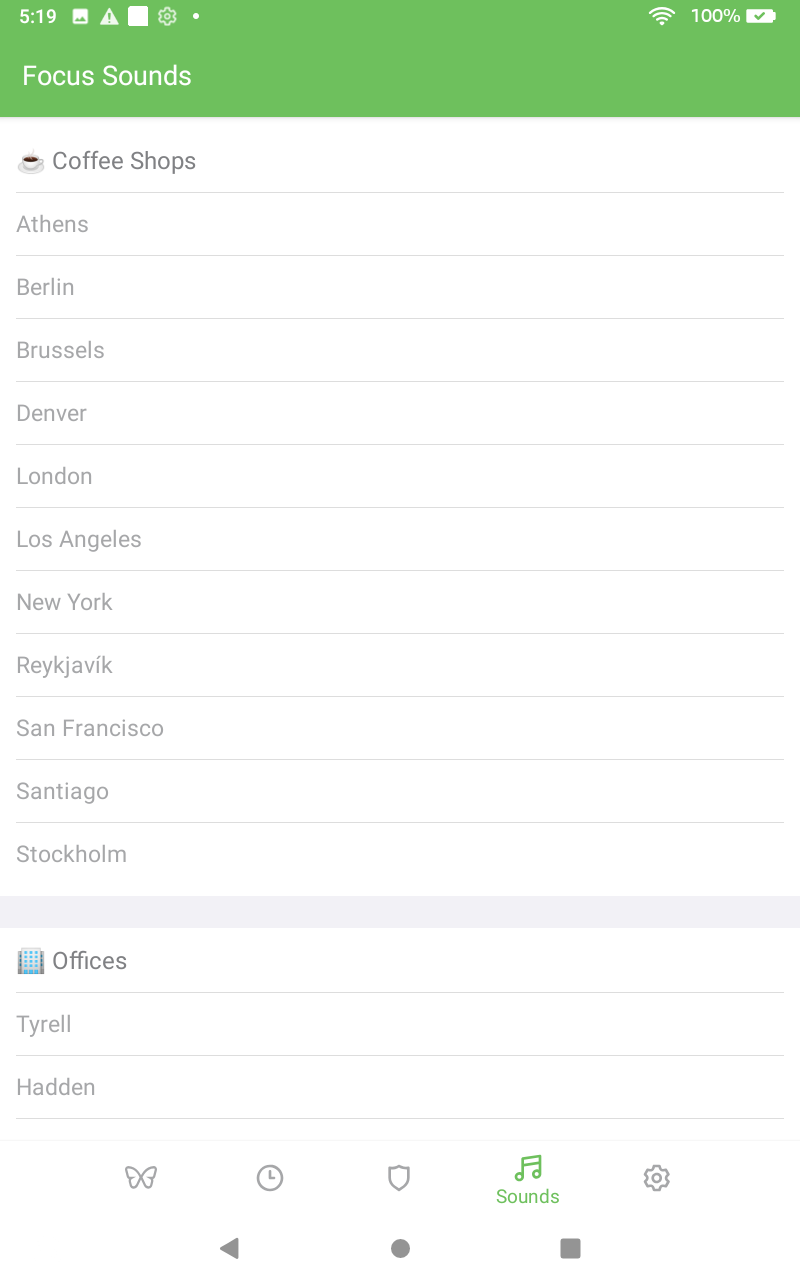Open the shield tab in bottom bar

click(399, 1177)
